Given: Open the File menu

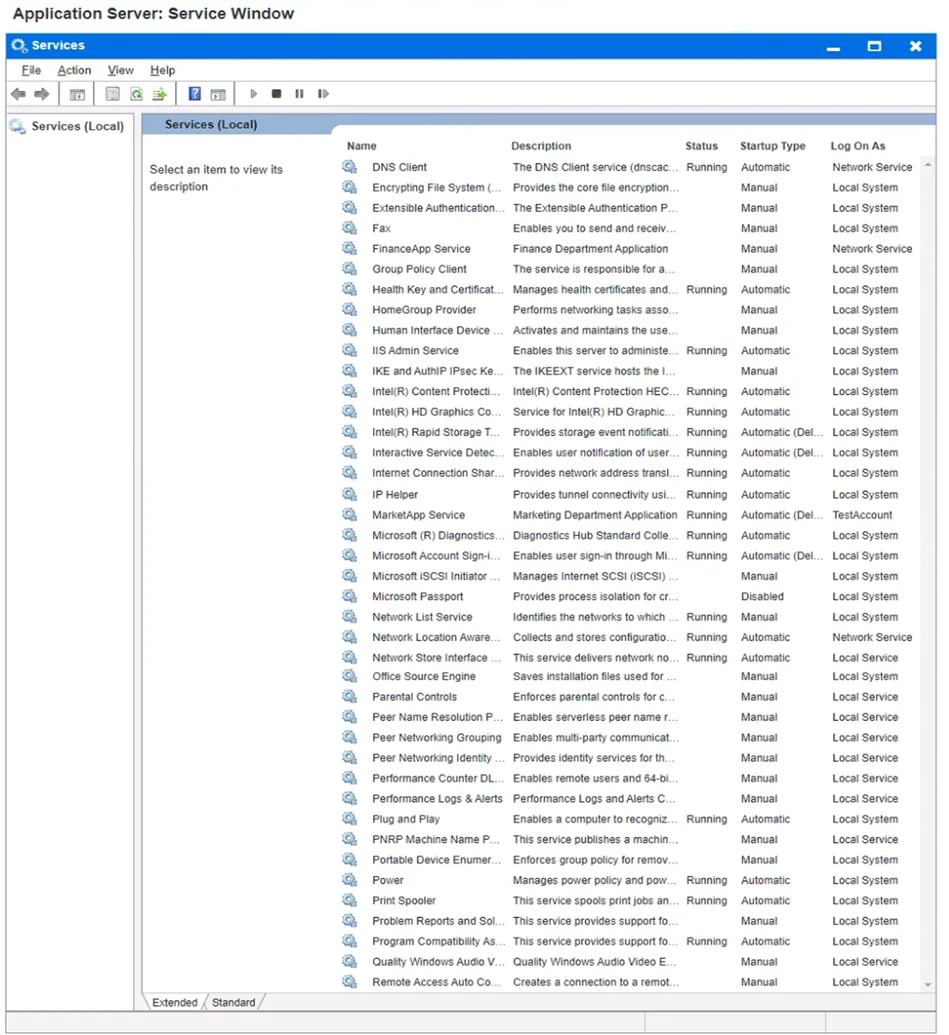Looking at the screenshot, I should [31, 70].
